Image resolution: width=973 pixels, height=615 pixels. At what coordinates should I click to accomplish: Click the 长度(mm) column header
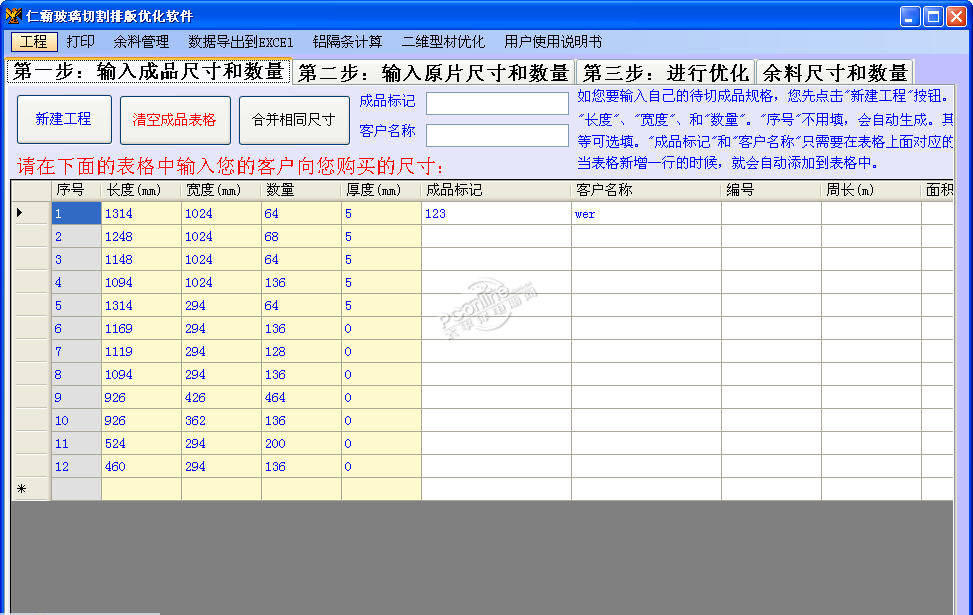pos(141,190)
